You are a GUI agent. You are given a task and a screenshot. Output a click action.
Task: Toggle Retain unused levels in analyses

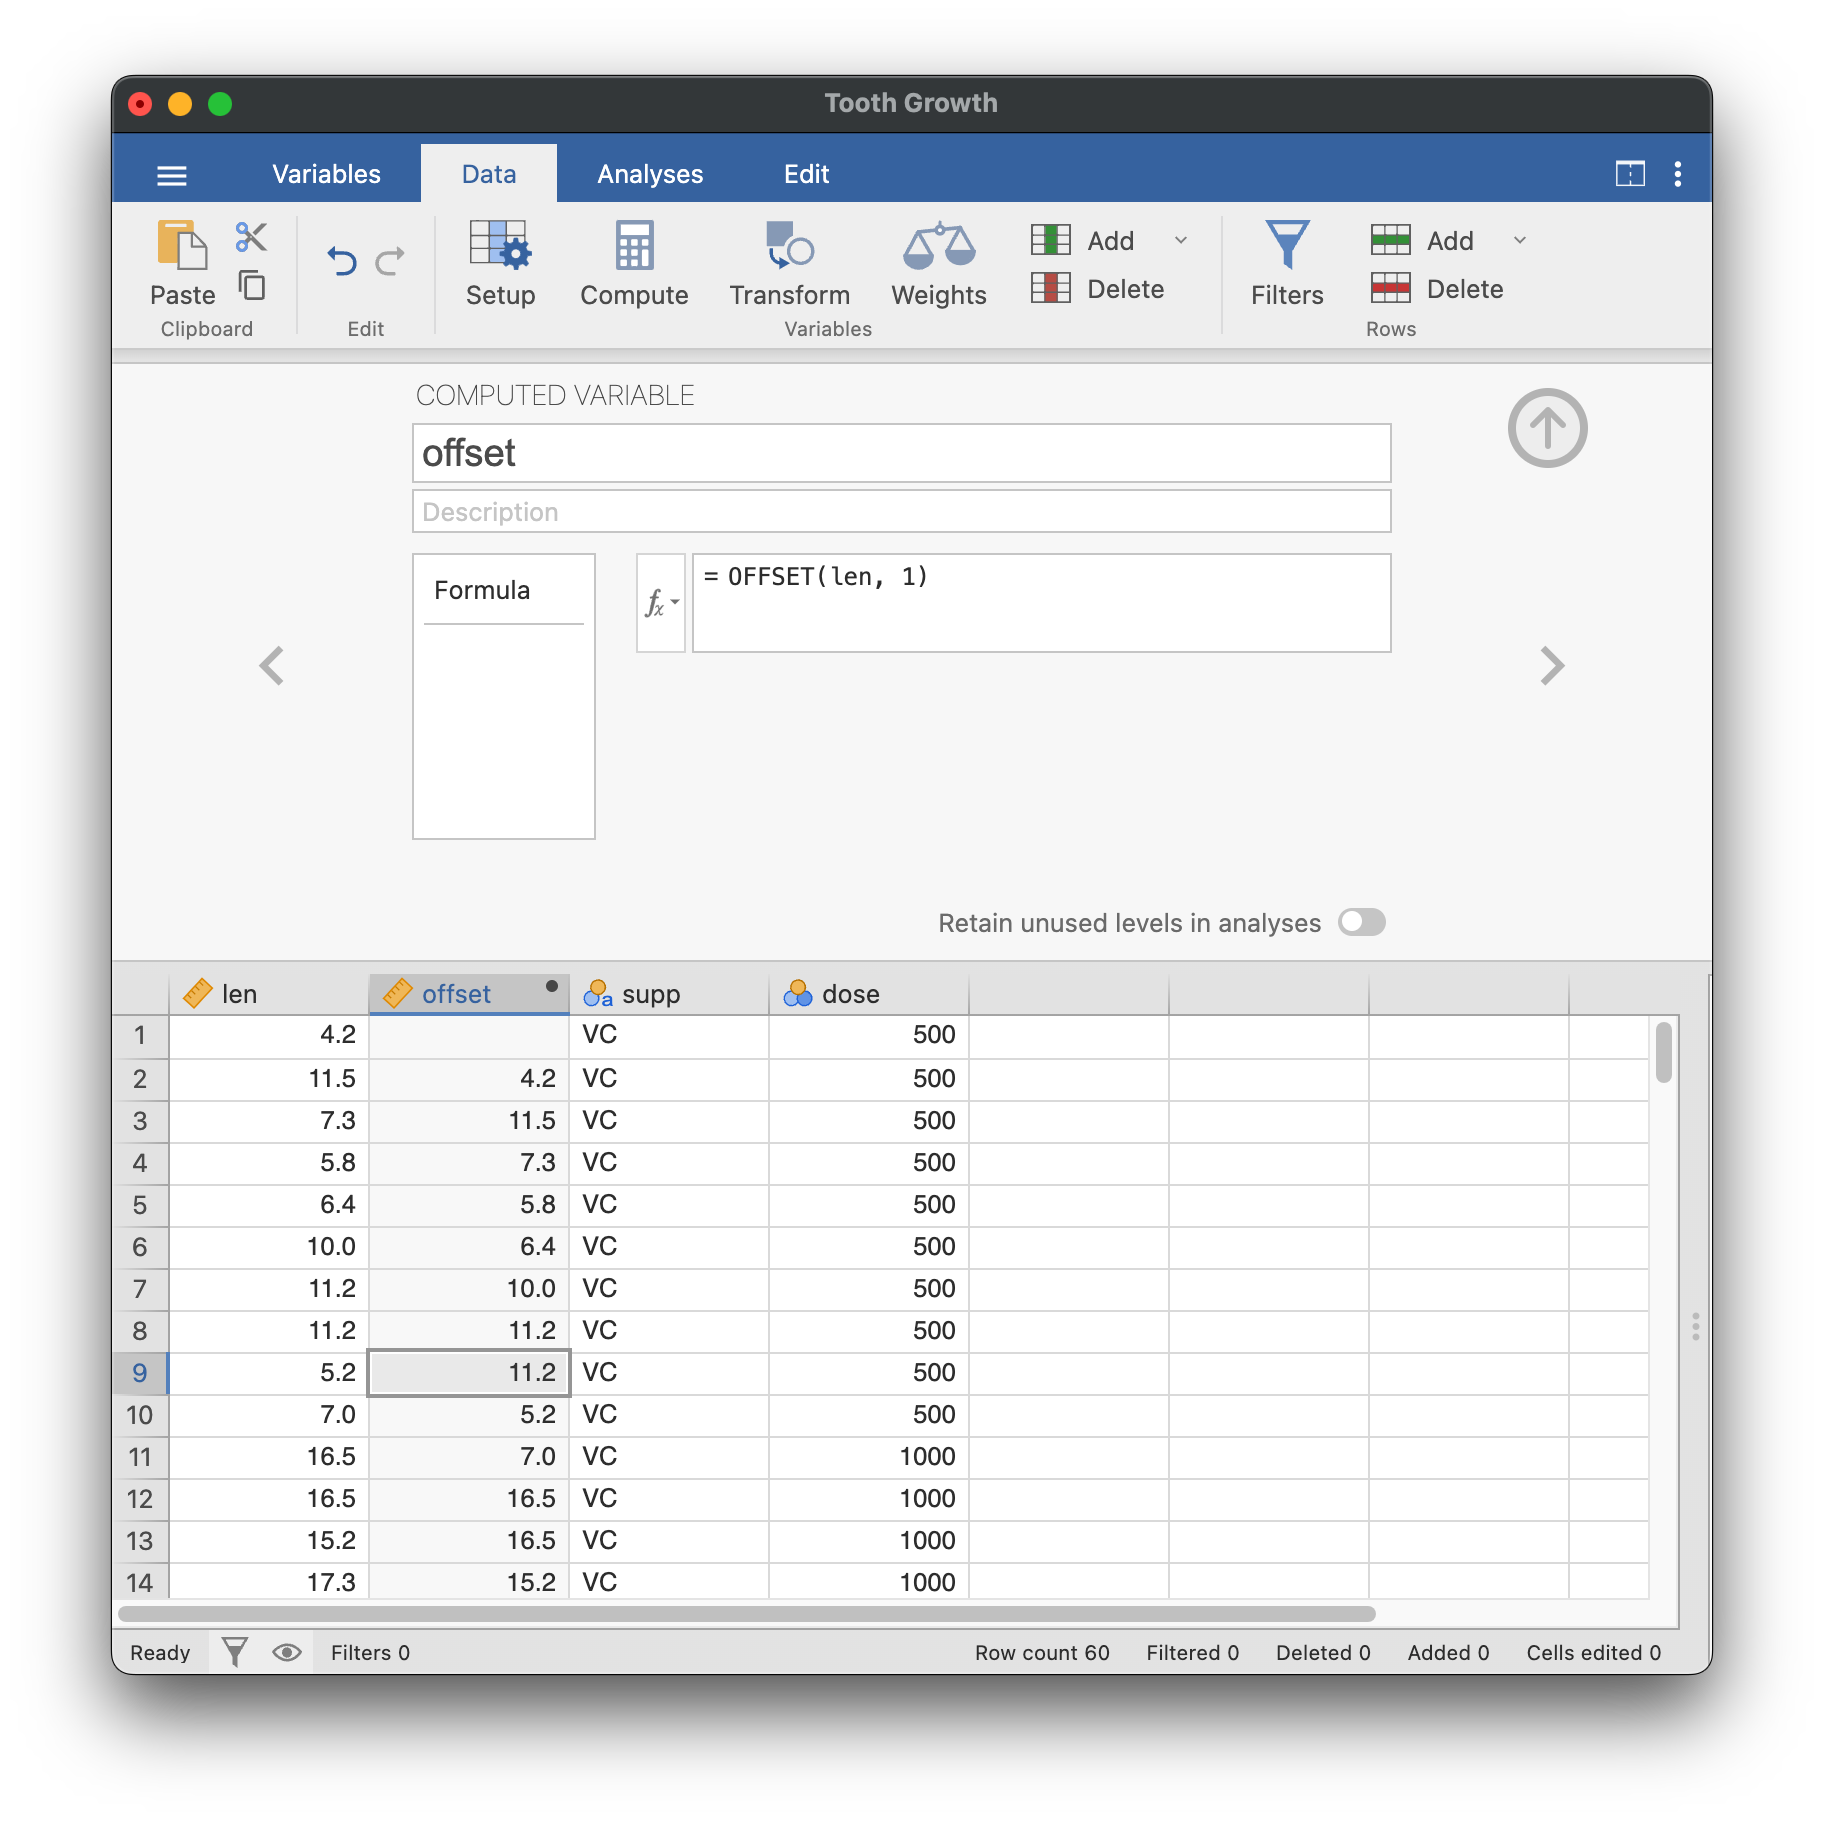pyautogui.click(x=1361, y=922)
